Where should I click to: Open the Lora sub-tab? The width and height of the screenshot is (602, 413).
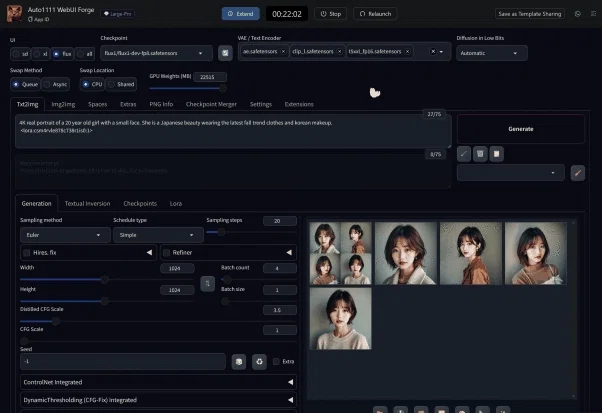coord(176,203)
